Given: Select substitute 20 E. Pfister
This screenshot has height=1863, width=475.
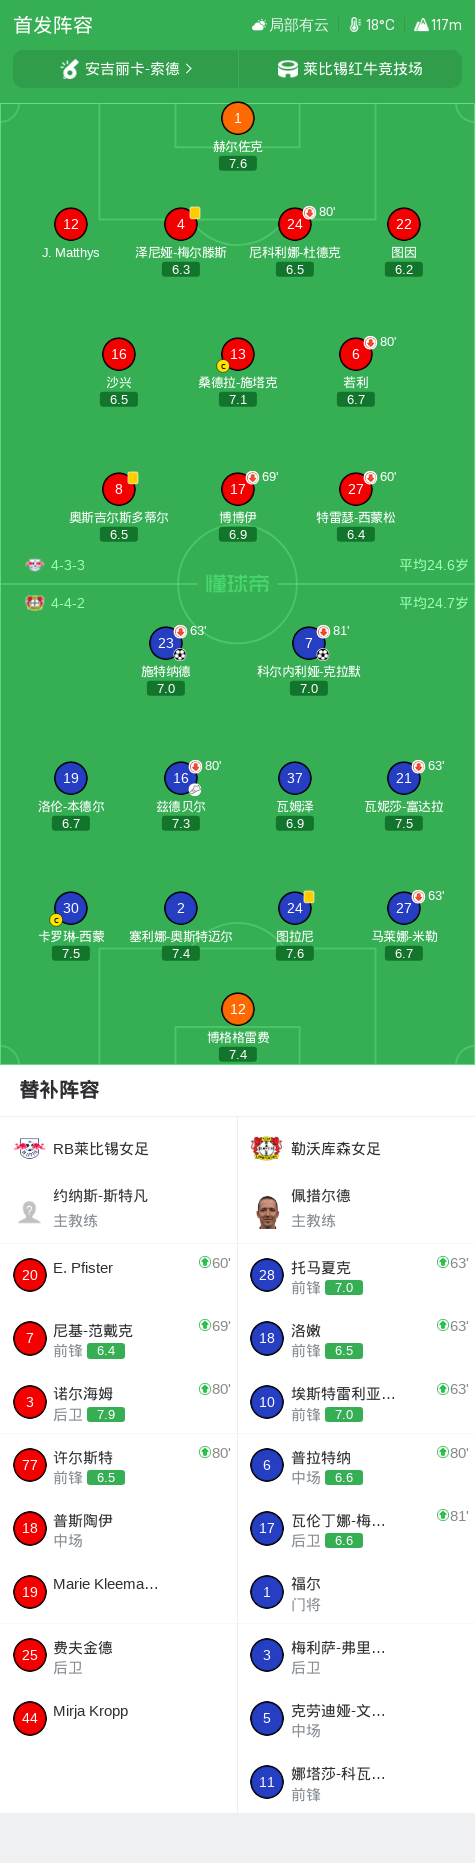Looking at the screenshot, I should click(118, 1275).
